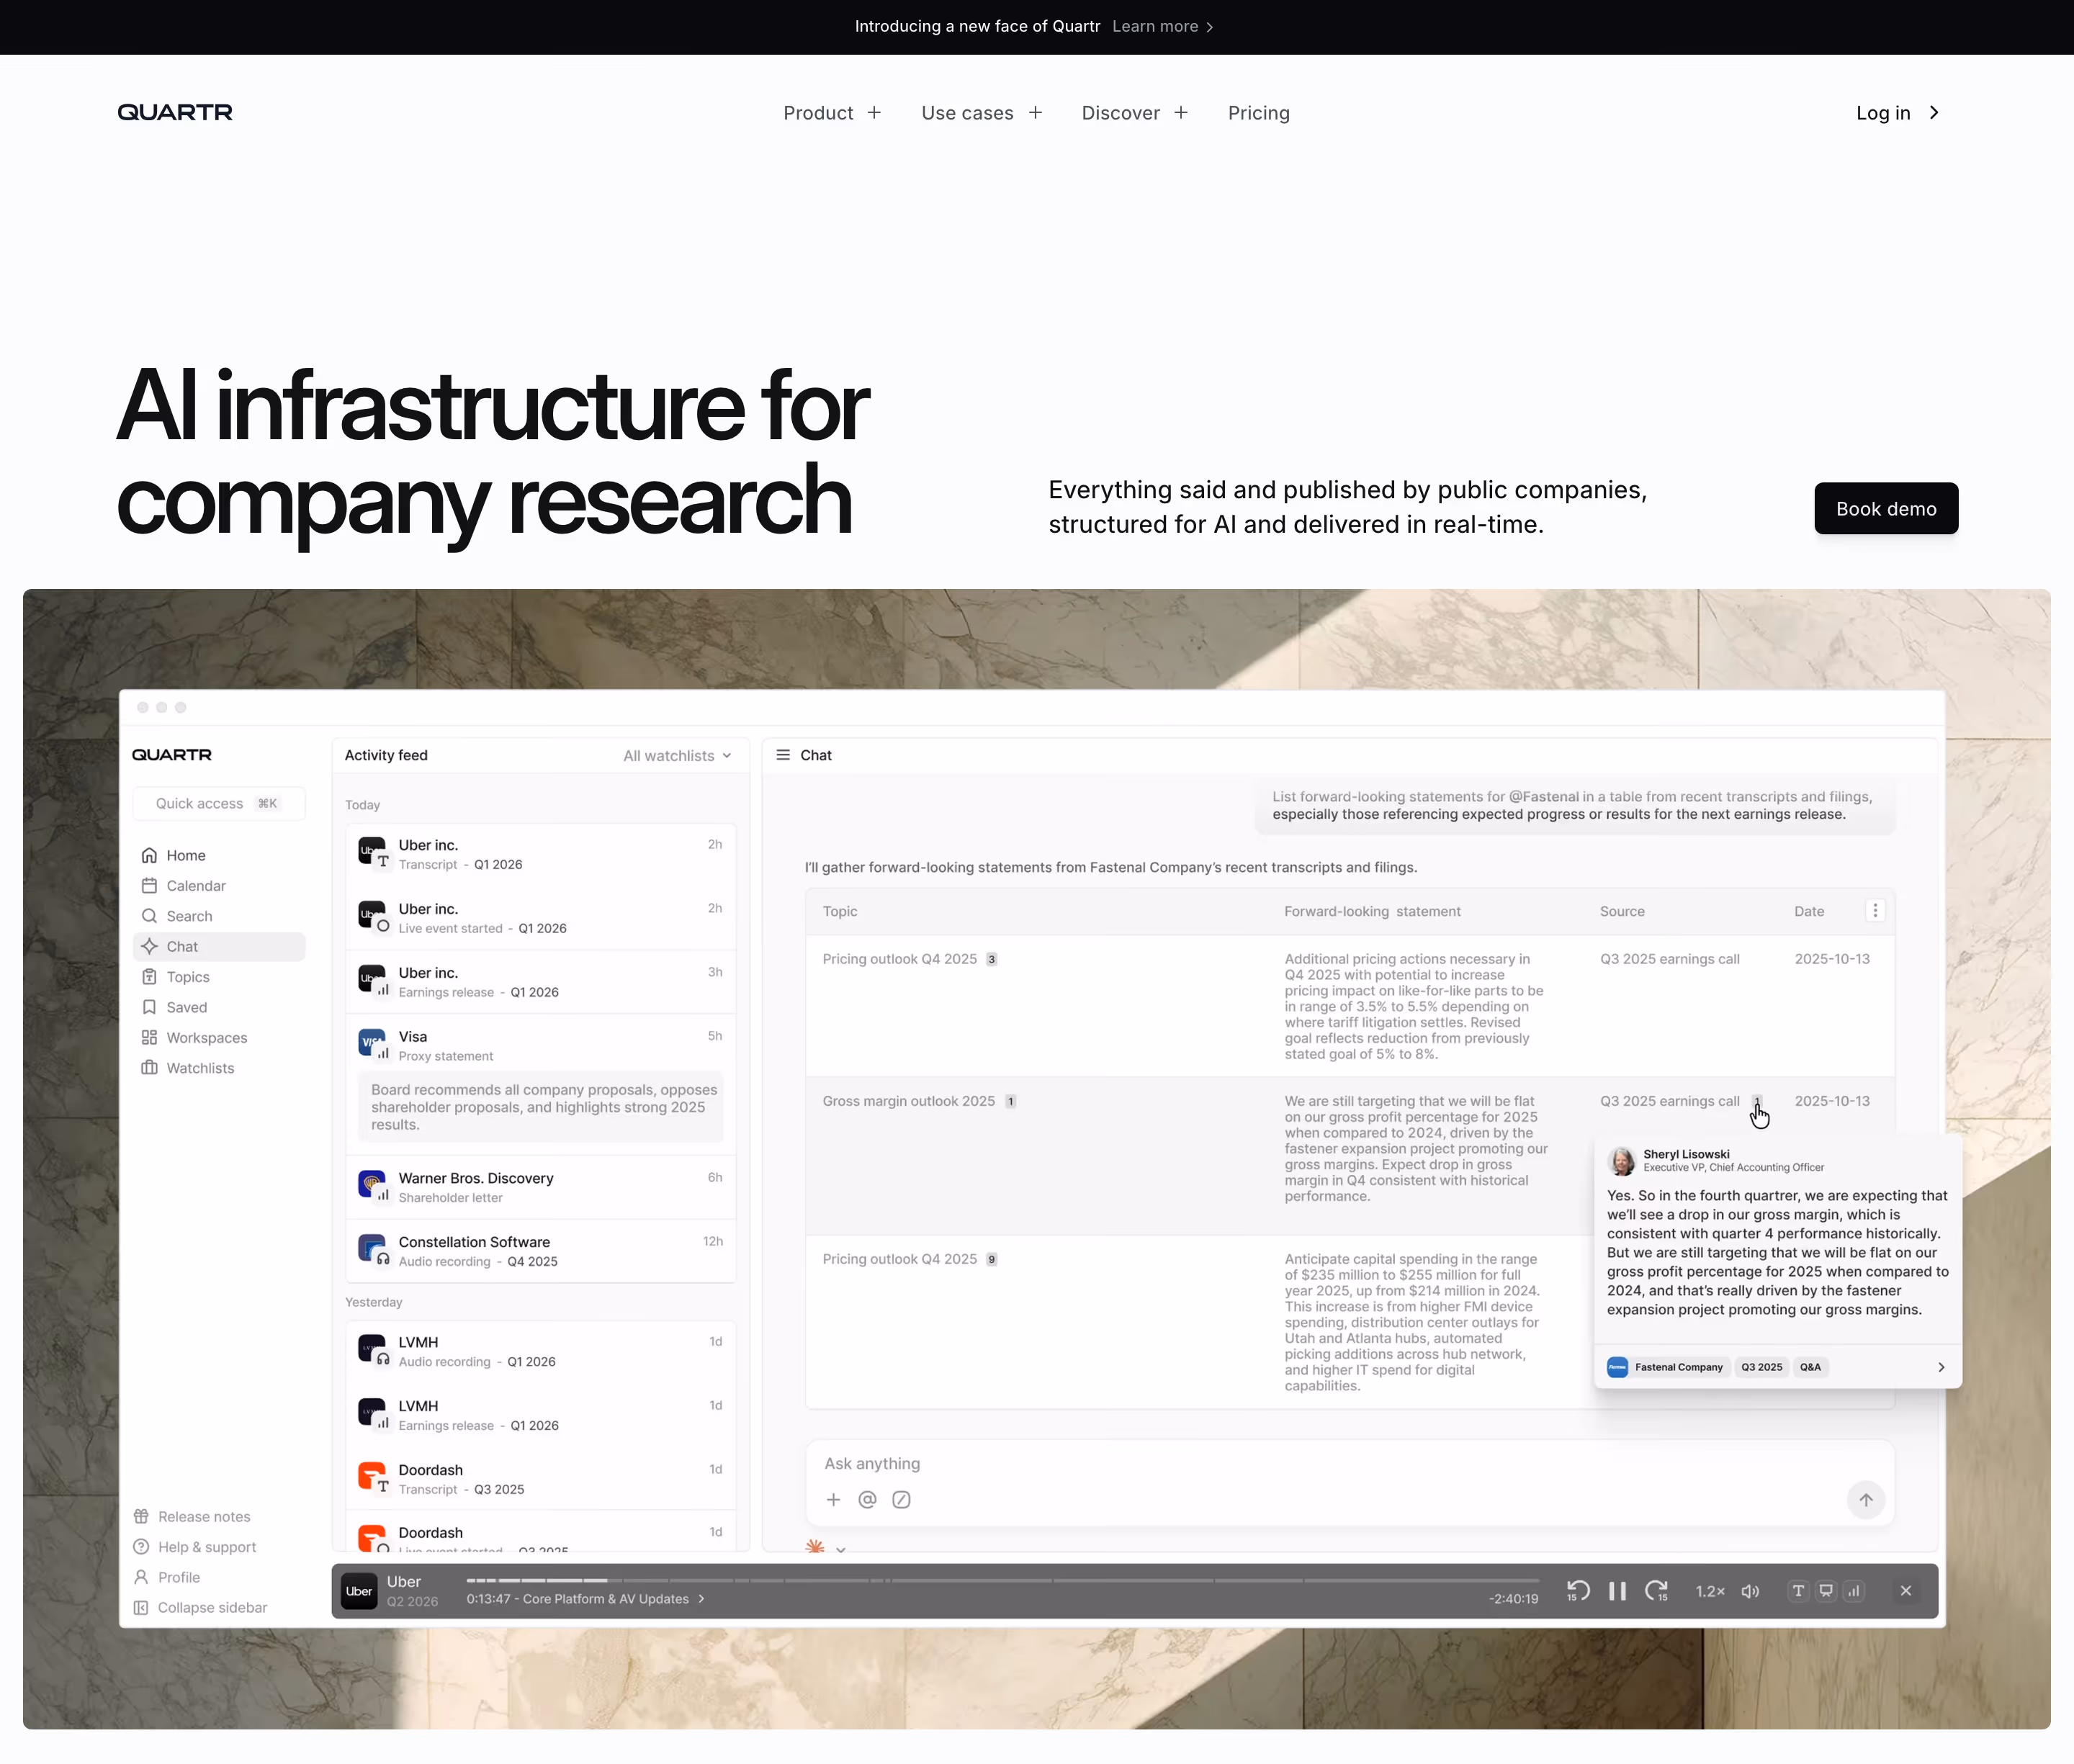Open table three-dot options menu
This screenshot has width=2074, height=1764.
(x=1875, y=910)
